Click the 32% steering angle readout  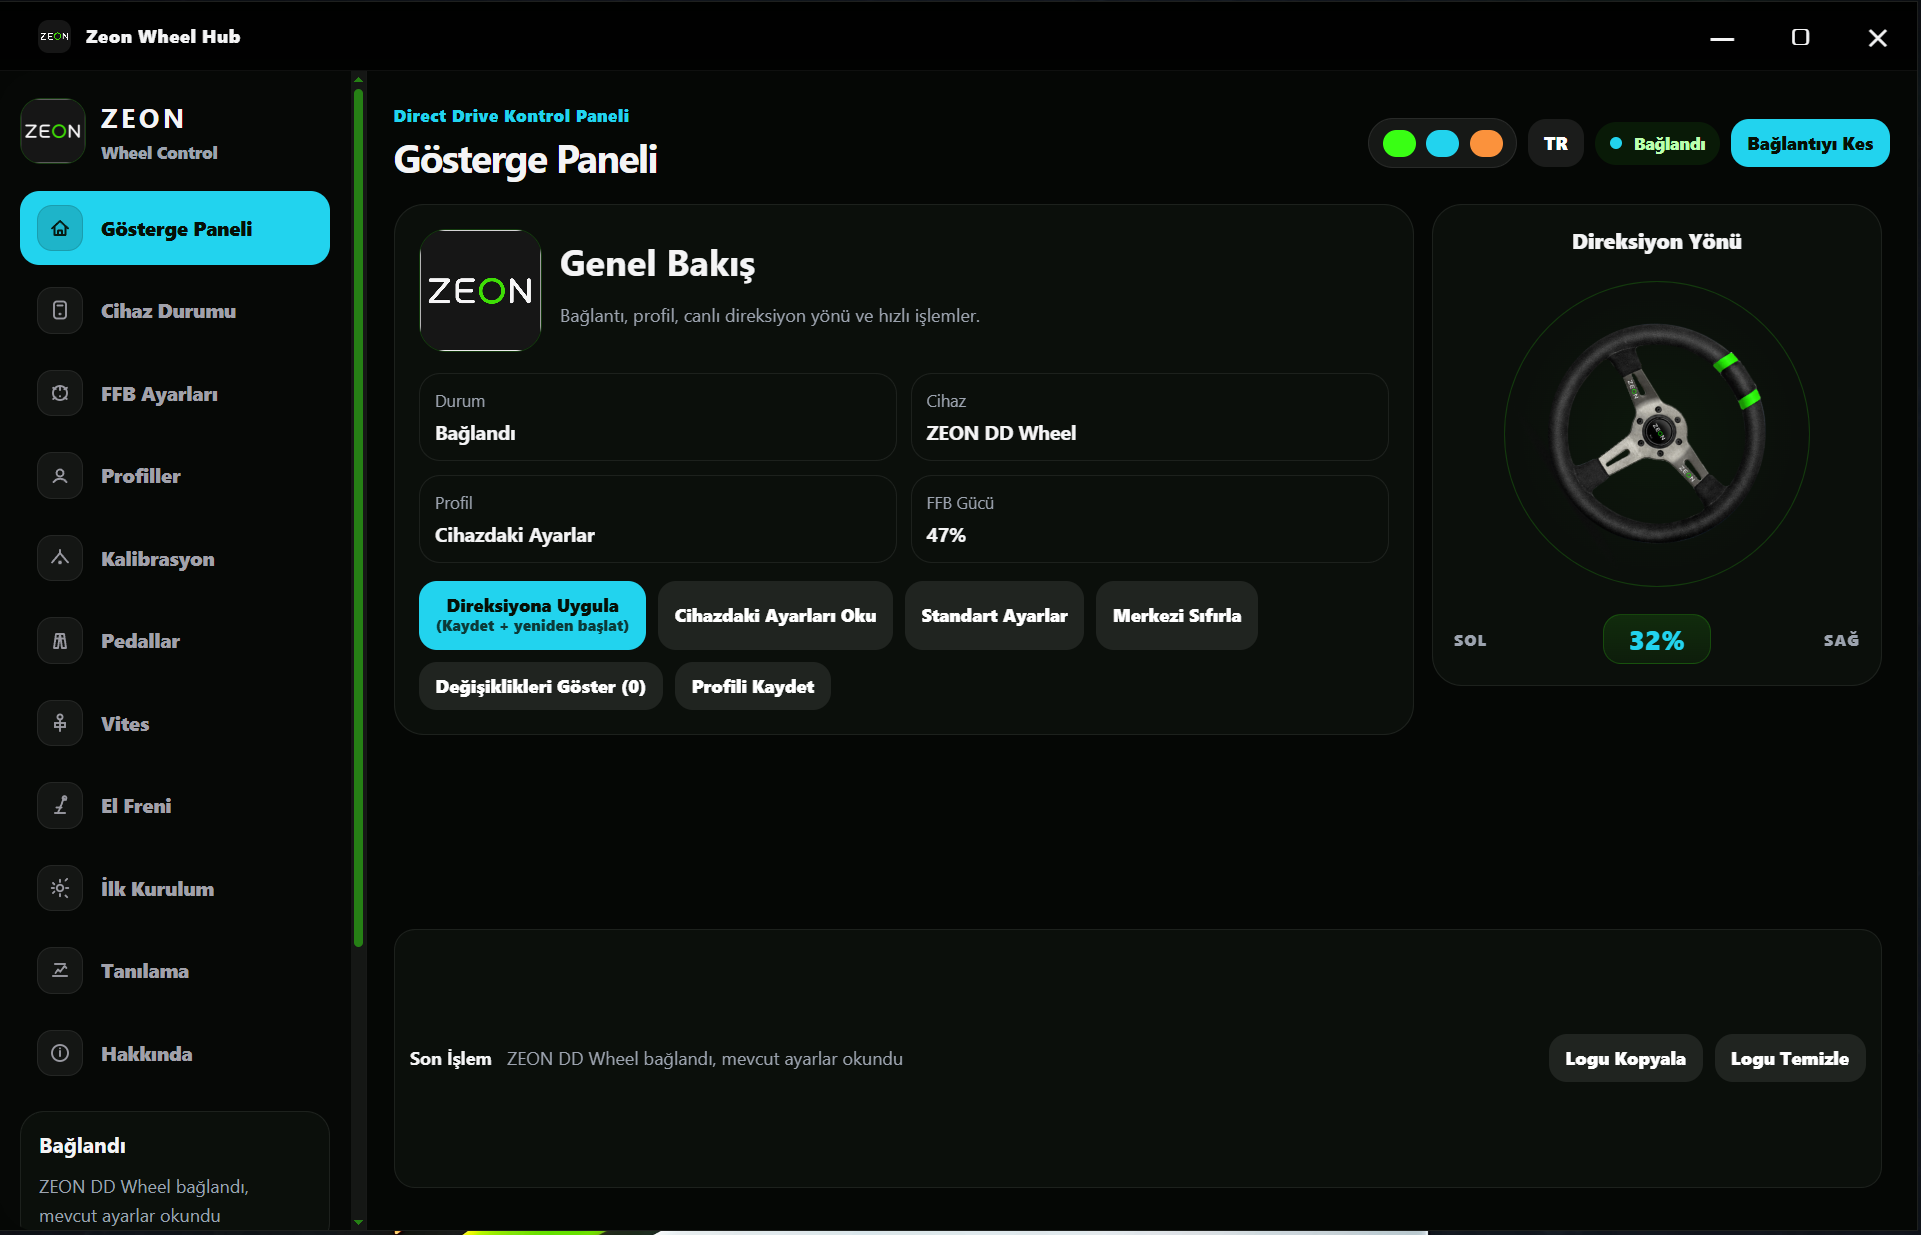(1656, 640)
